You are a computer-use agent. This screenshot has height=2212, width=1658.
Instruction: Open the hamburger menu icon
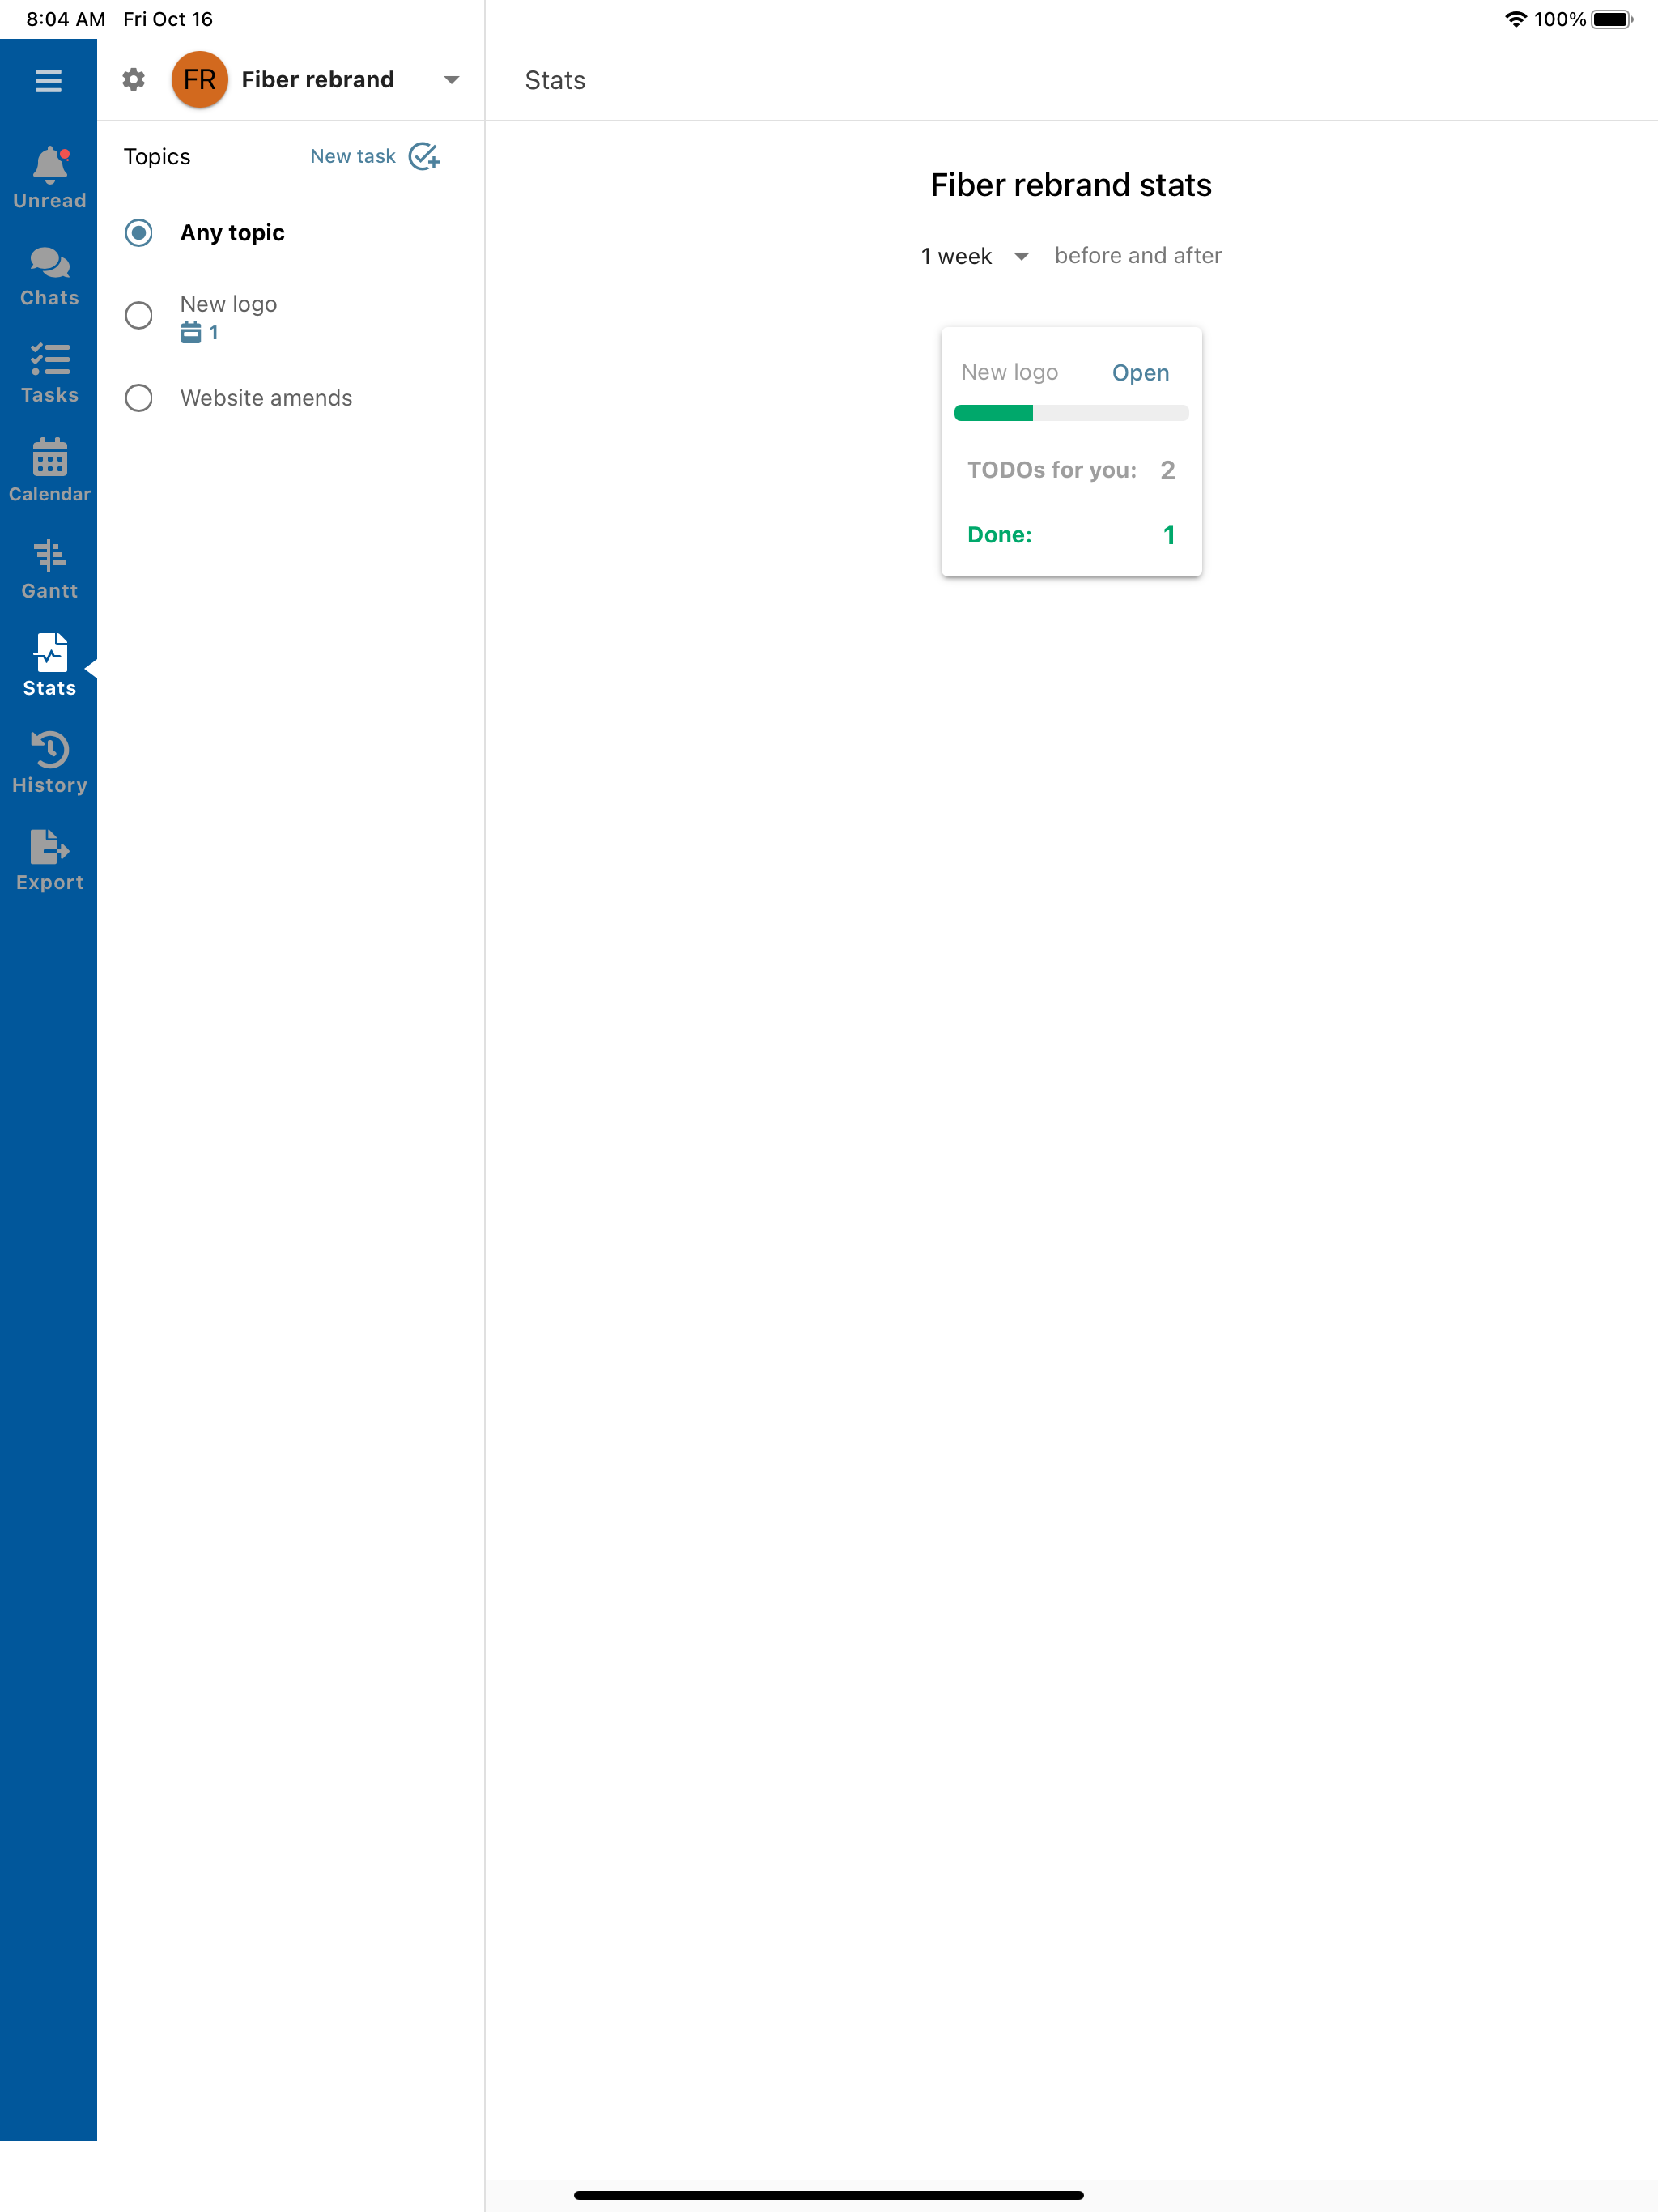coord(48,80)
